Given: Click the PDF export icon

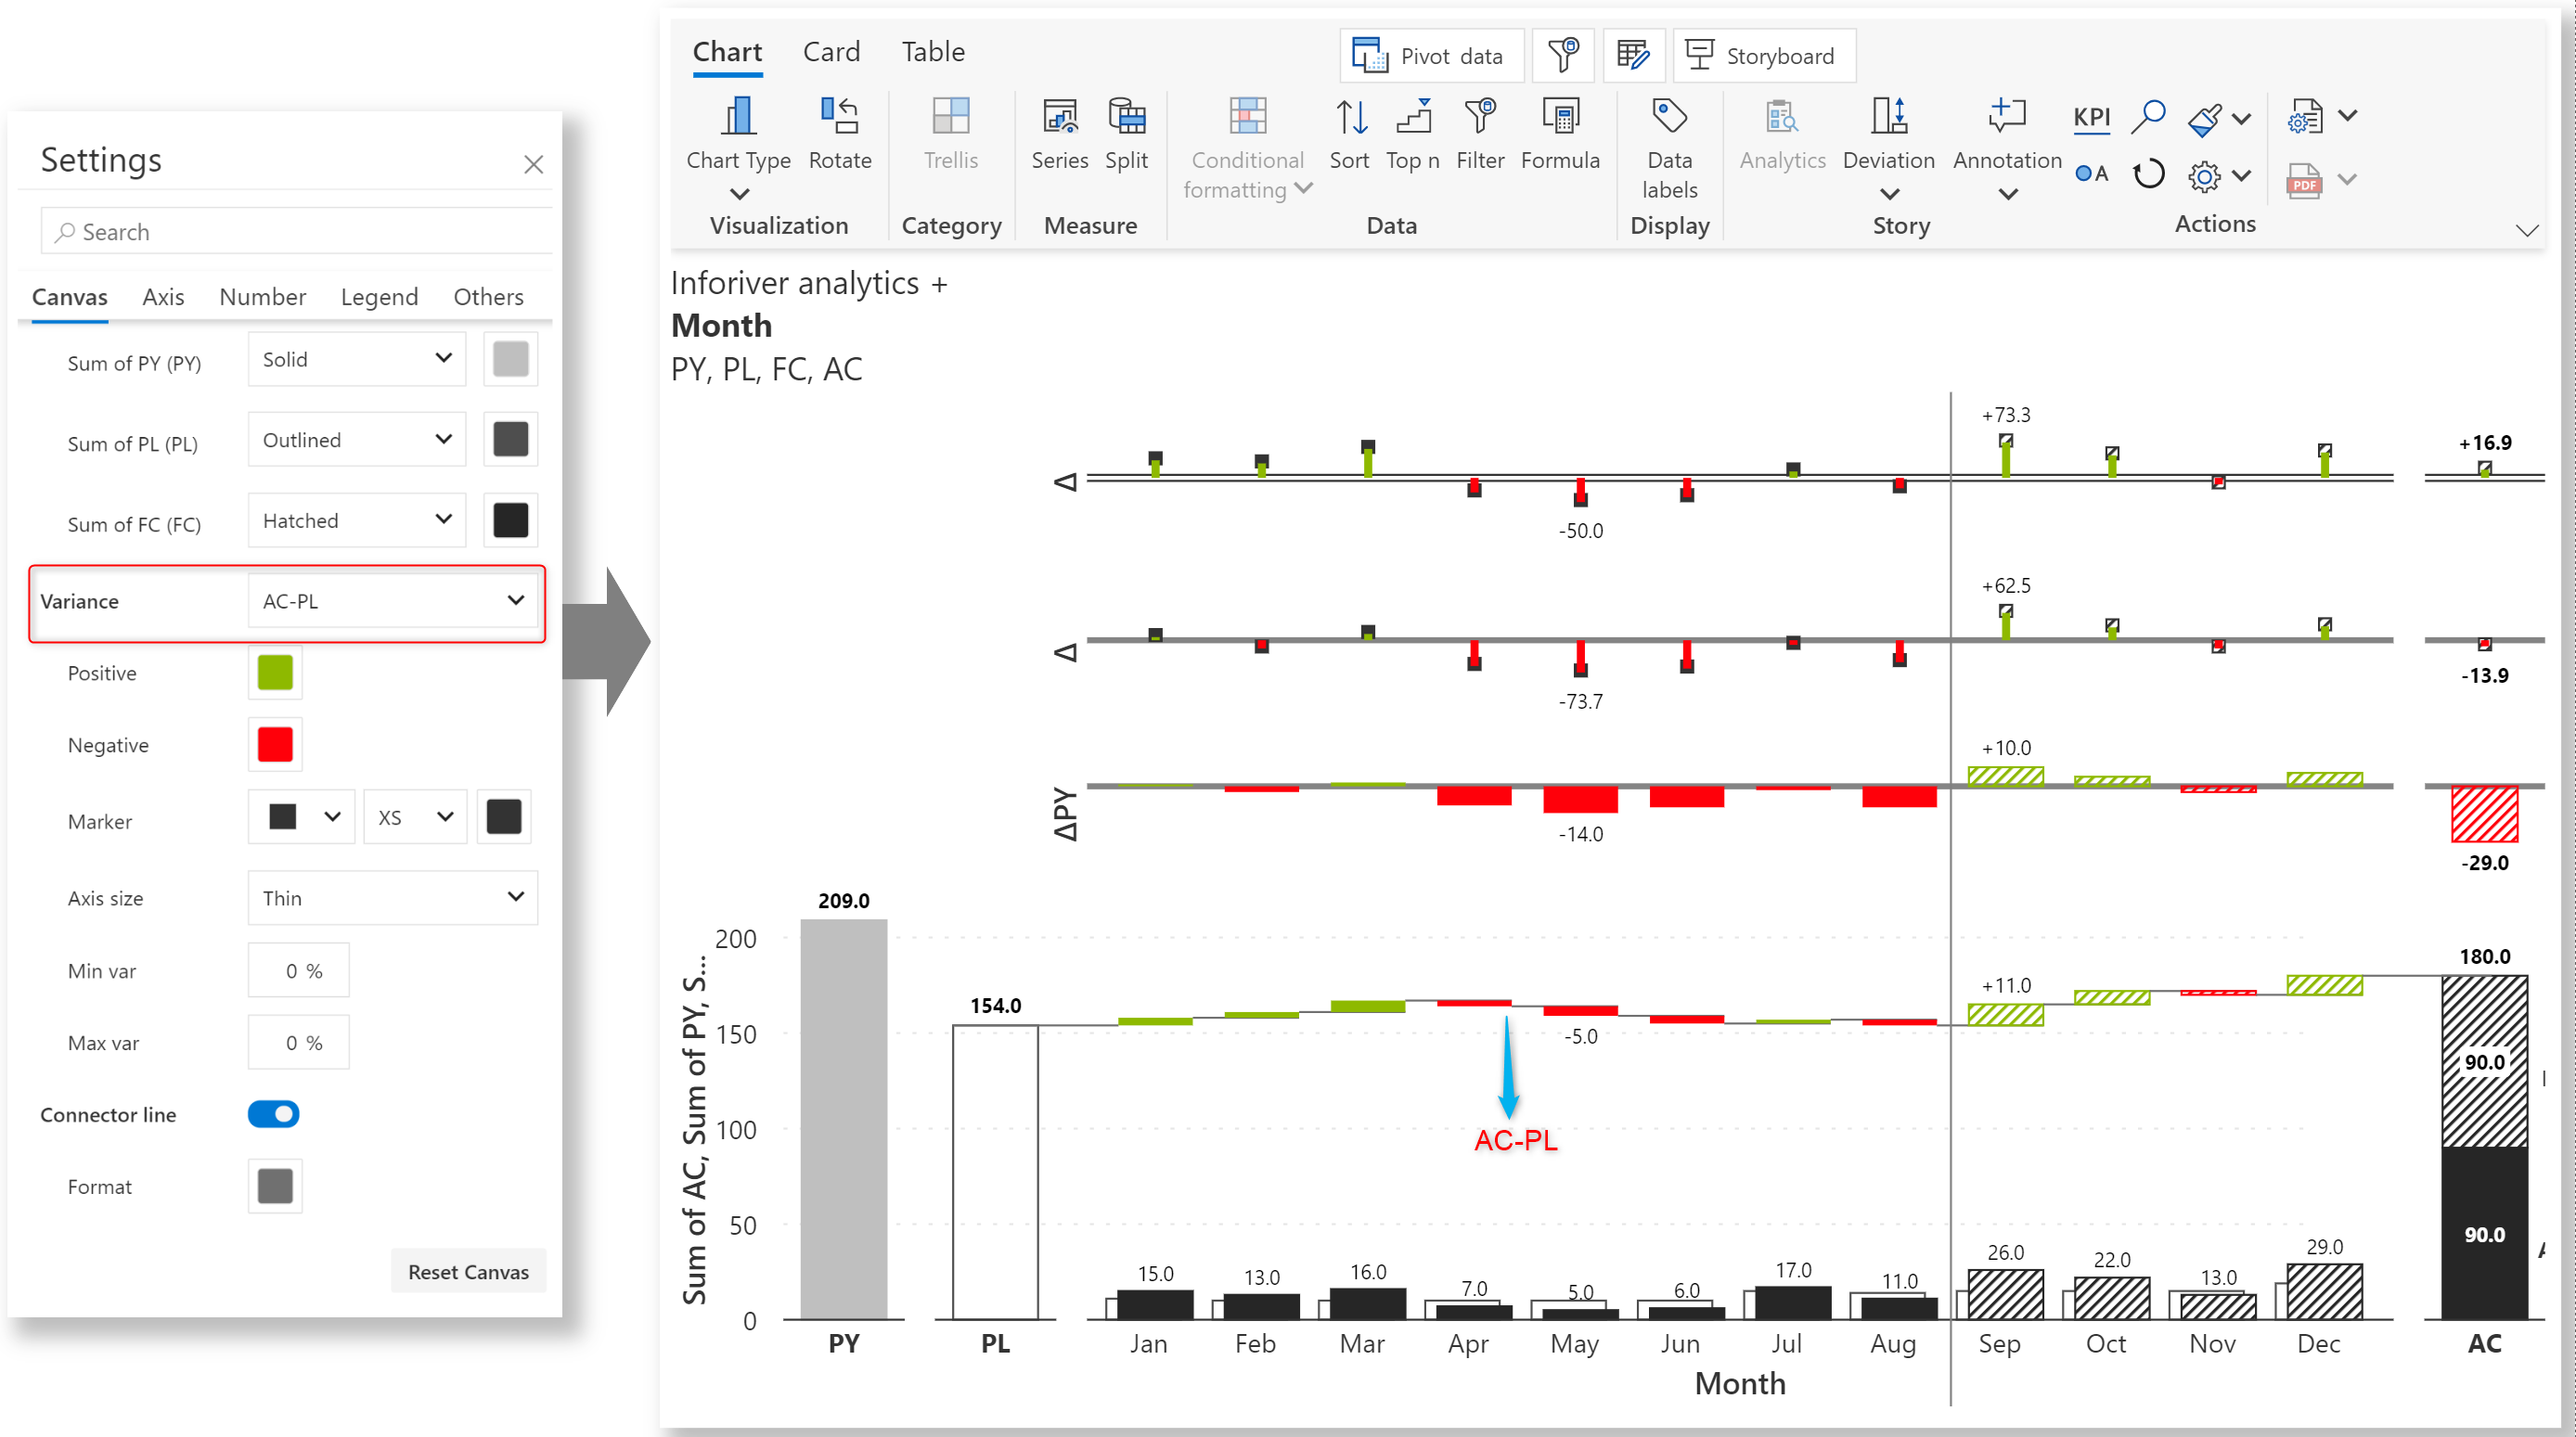Looking at the screenshot, I should point(2304,181).
